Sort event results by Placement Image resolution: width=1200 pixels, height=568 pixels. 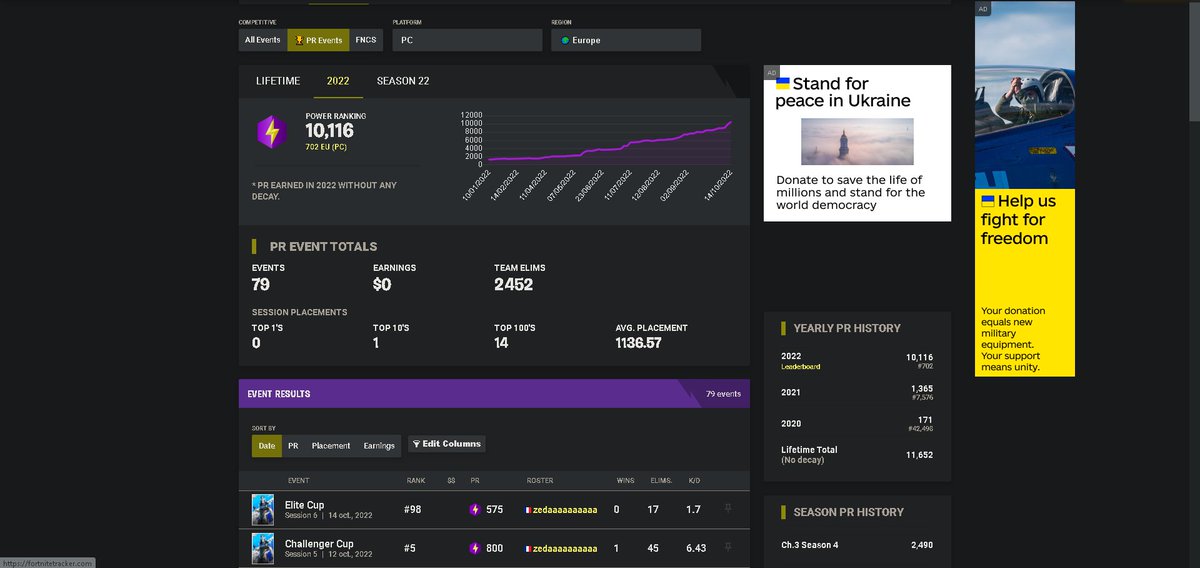pos(331,446)
